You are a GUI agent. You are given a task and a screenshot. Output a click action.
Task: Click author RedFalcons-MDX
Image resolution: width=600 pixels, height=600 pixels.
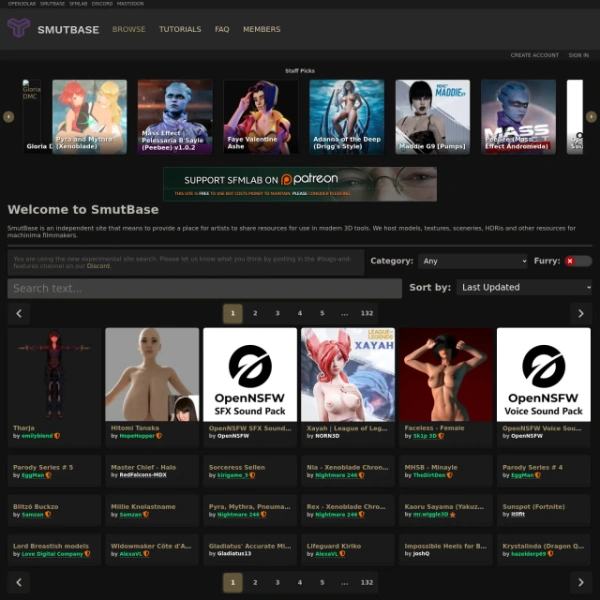(x=143, y=475)
